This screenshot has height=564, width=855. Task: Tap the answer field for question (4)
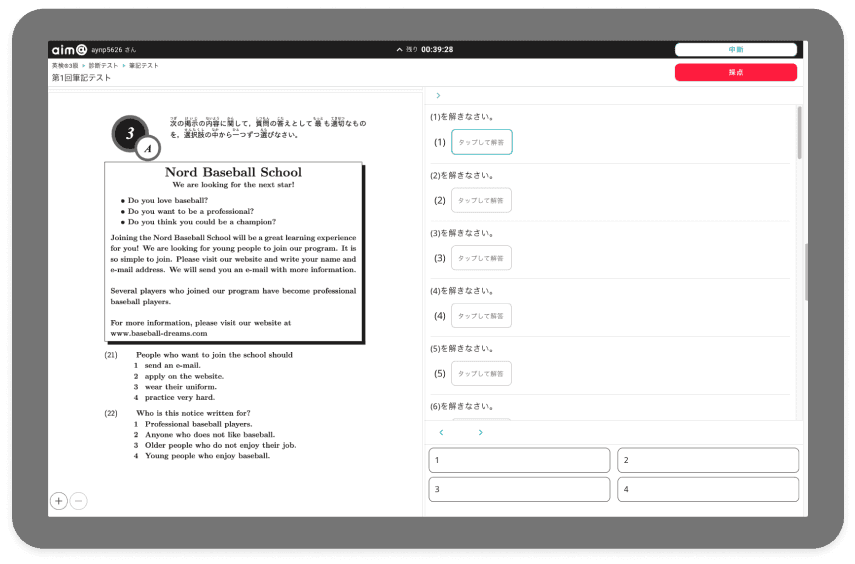(x=481, y=316)
